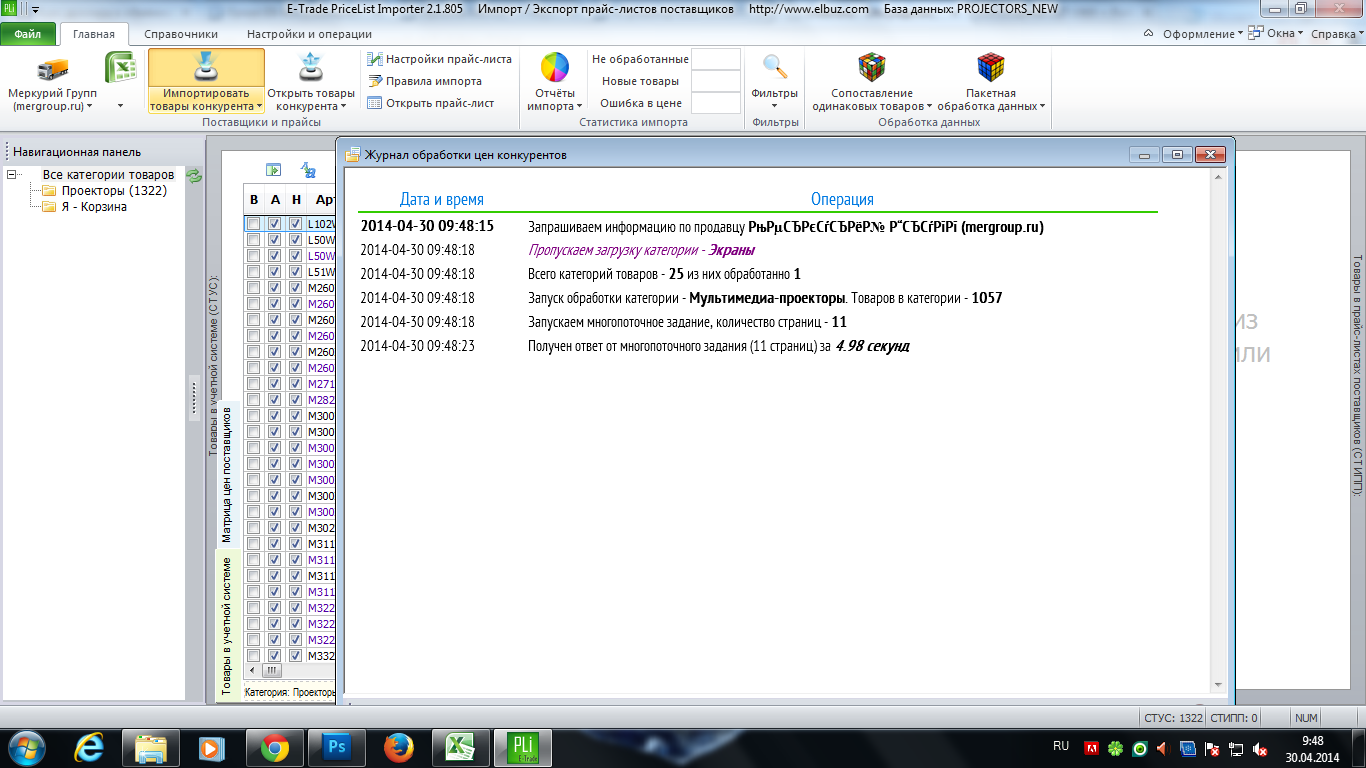The image size is (1366, 768).
Task: Uncheck the H checkbox in the L102W row
Action: tap(296, 224)
